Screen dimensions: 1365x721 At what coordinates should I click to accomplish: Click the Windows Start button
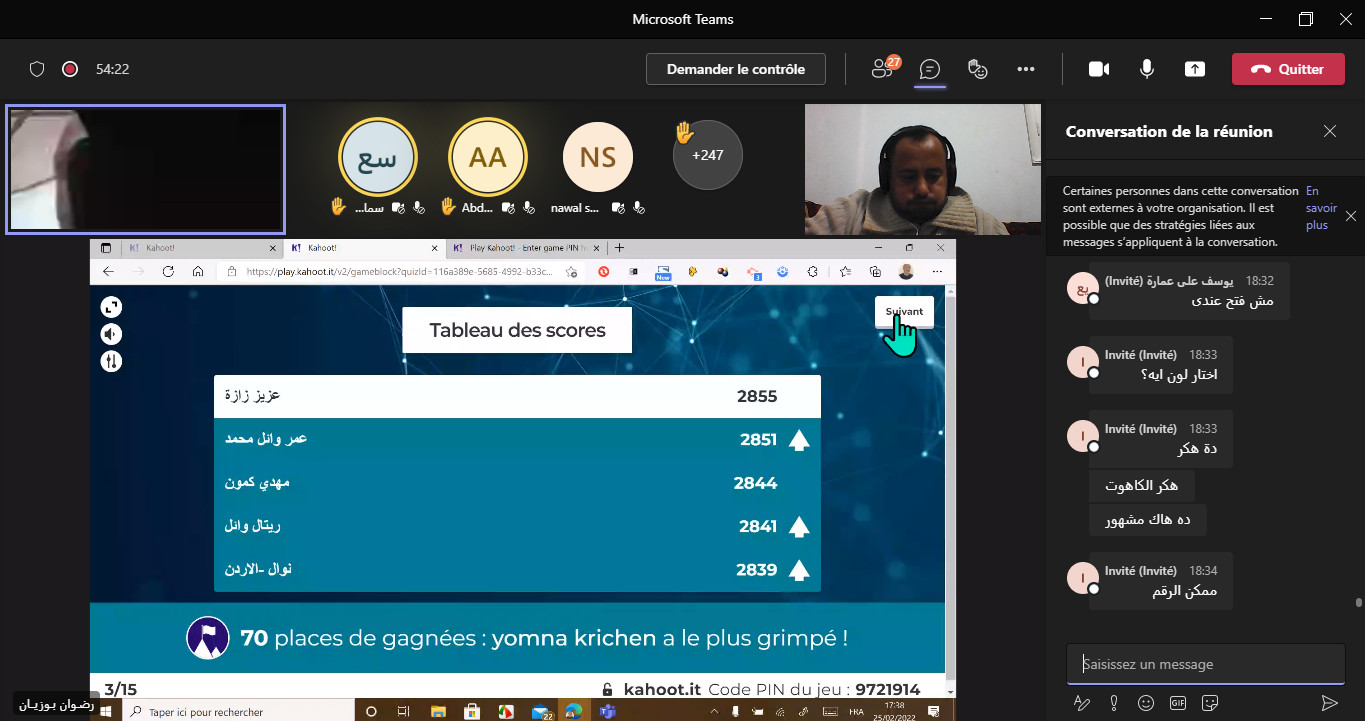[105, 712]
